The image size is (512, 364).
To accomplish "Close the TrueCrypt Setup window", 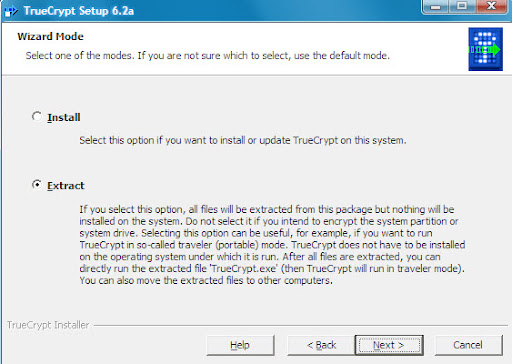I will coord(493,6).
